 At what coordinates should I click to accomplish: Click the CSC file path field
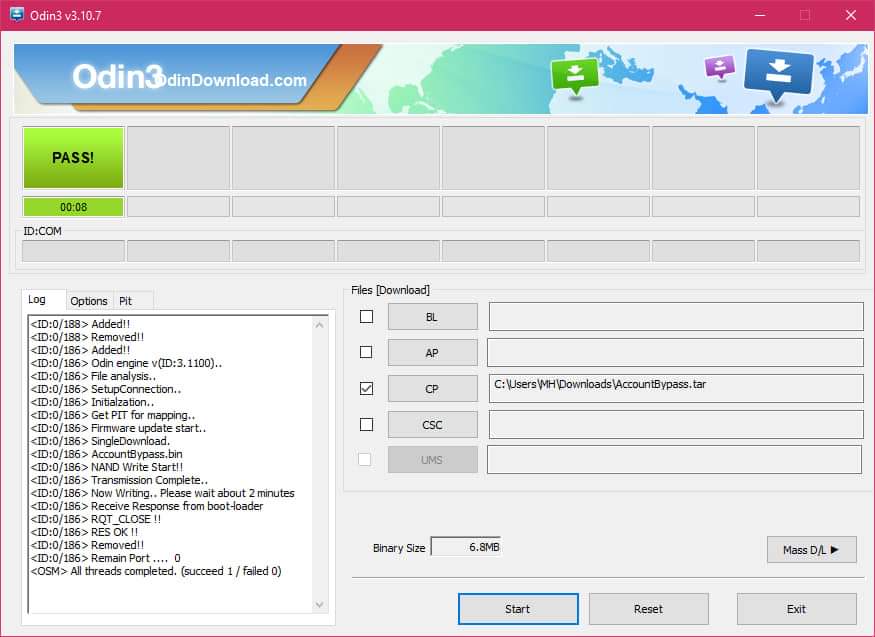pos(676,425)
